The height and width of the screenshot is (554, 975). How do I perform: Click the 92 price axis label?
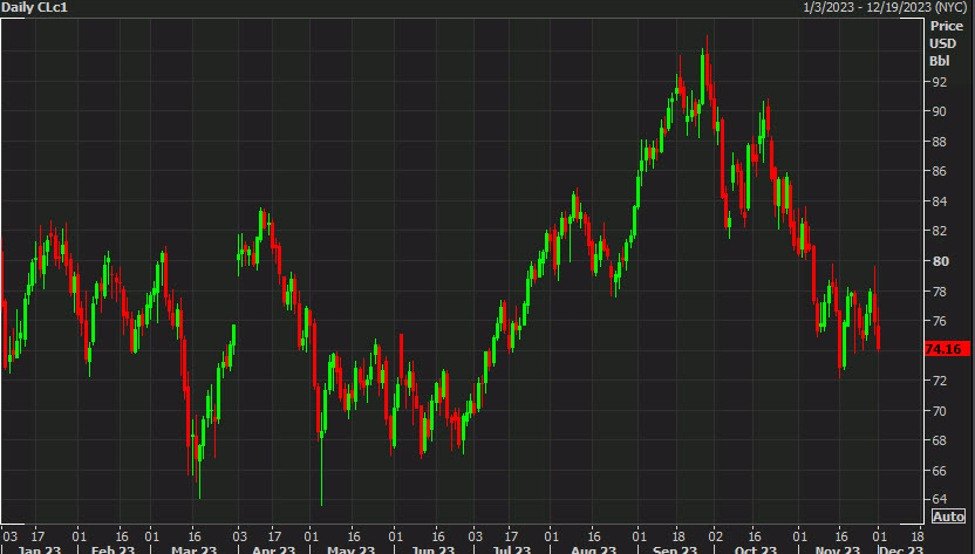coord(940,82)
